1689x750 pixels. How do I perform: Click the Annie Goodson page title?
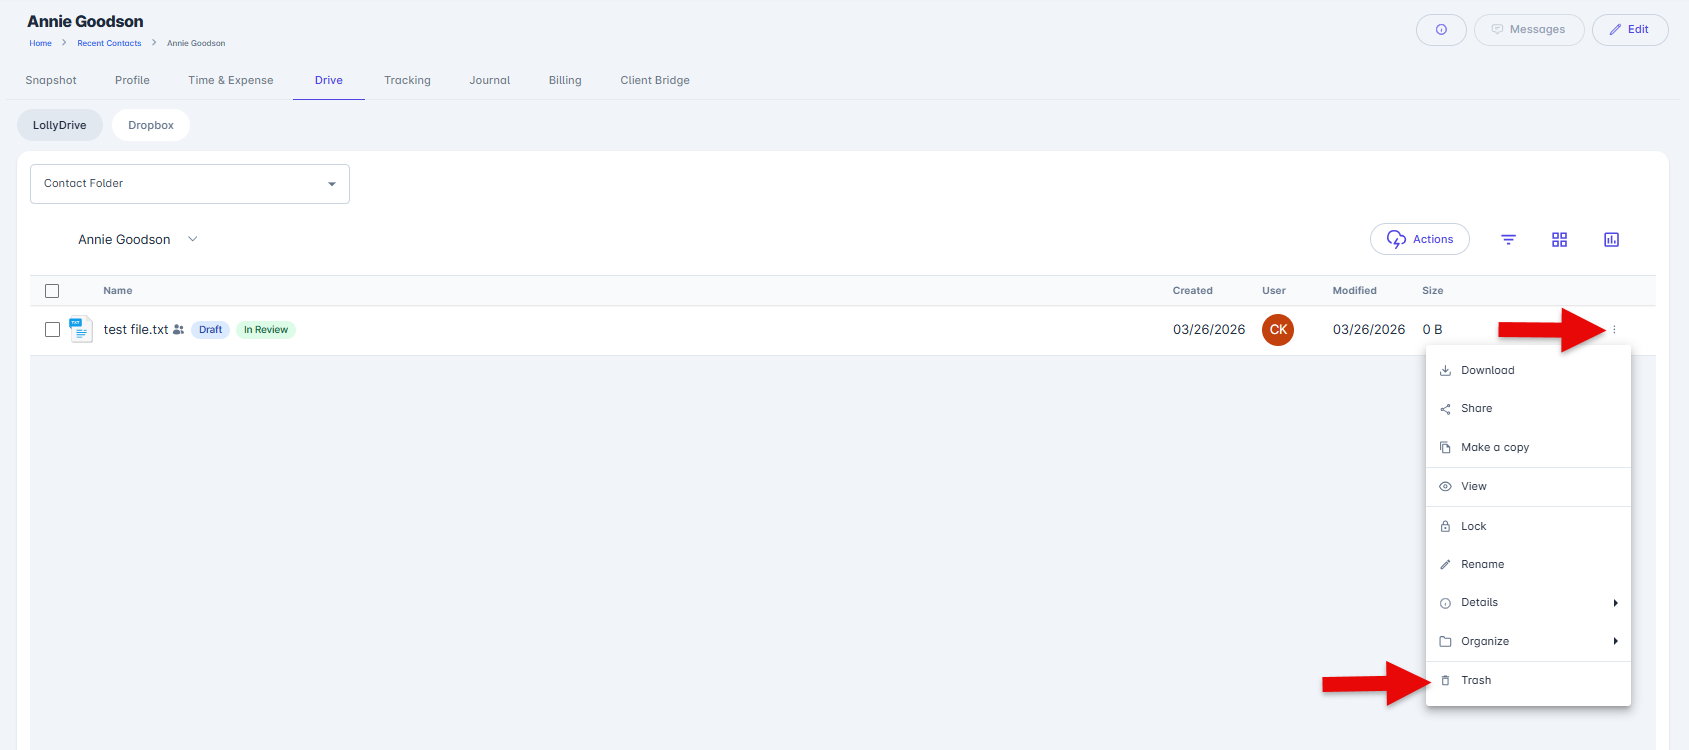[85, 21]
